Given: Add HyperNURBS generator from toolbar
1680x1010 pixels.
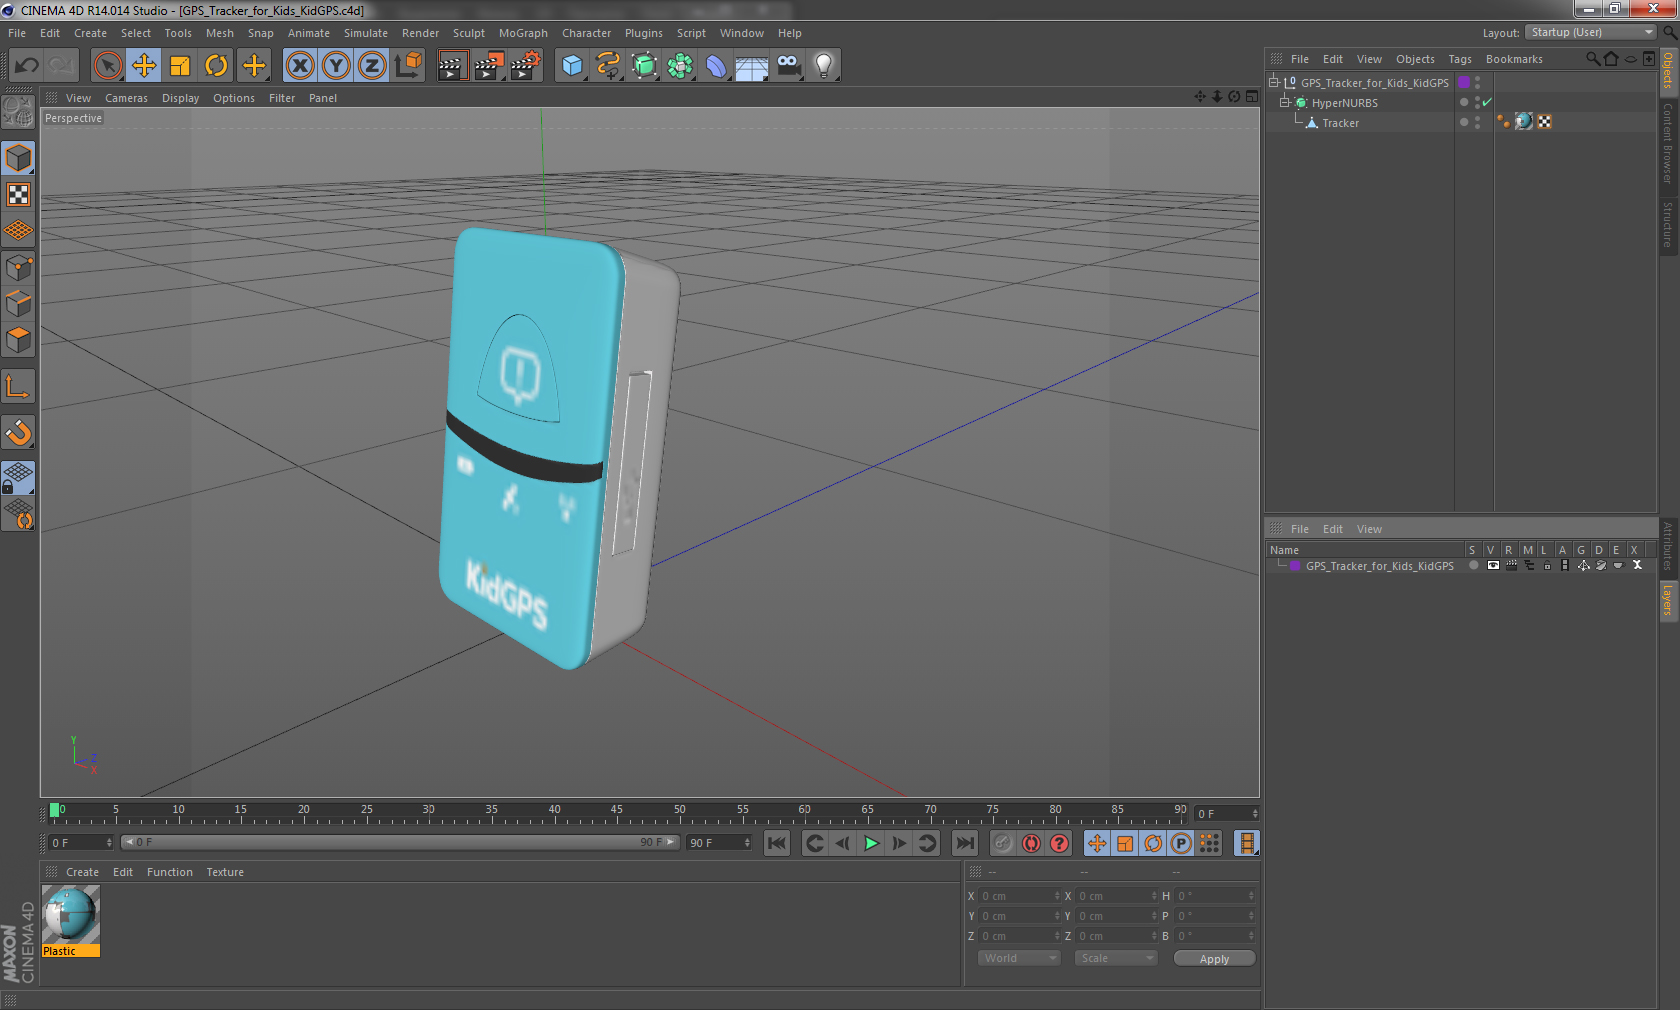Looking at the screenshot, I should coord(644,66).
